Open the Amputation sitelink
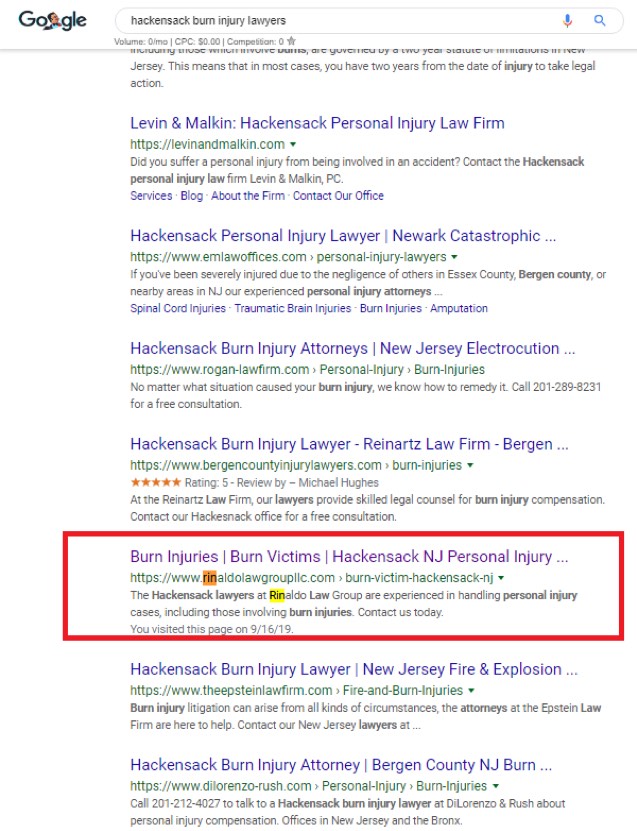637x831 pixels. [459, 309]
